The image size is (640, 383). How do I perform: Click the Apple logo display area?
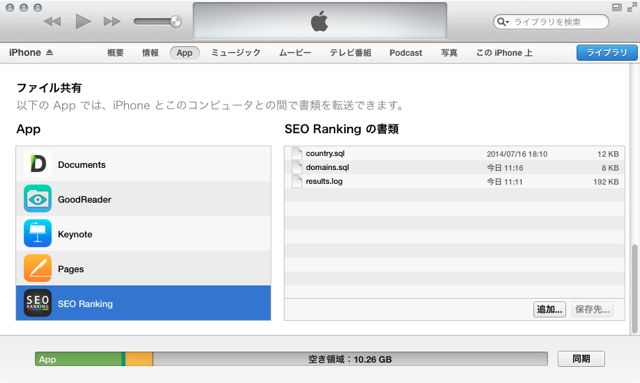(320, 20)
